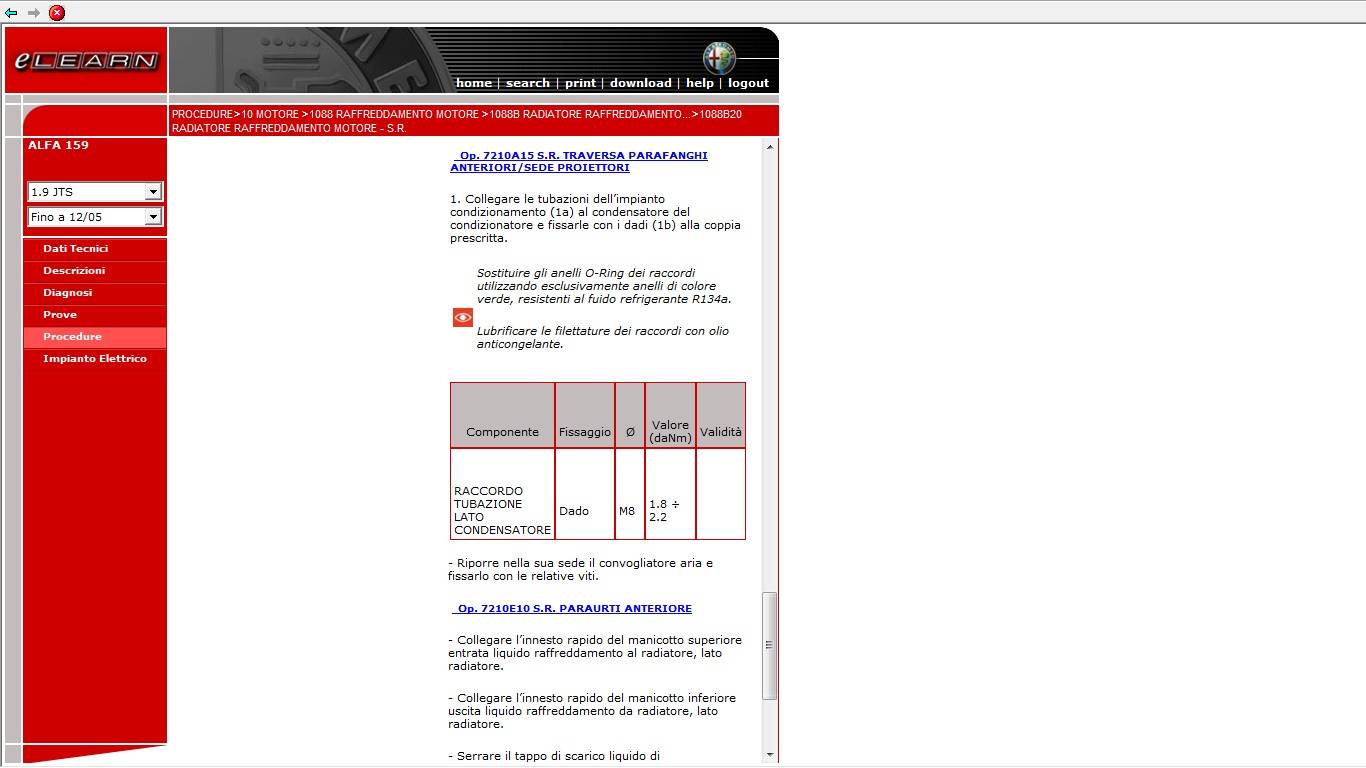Select Diagnosi in the sidebar

coord(95,293)
